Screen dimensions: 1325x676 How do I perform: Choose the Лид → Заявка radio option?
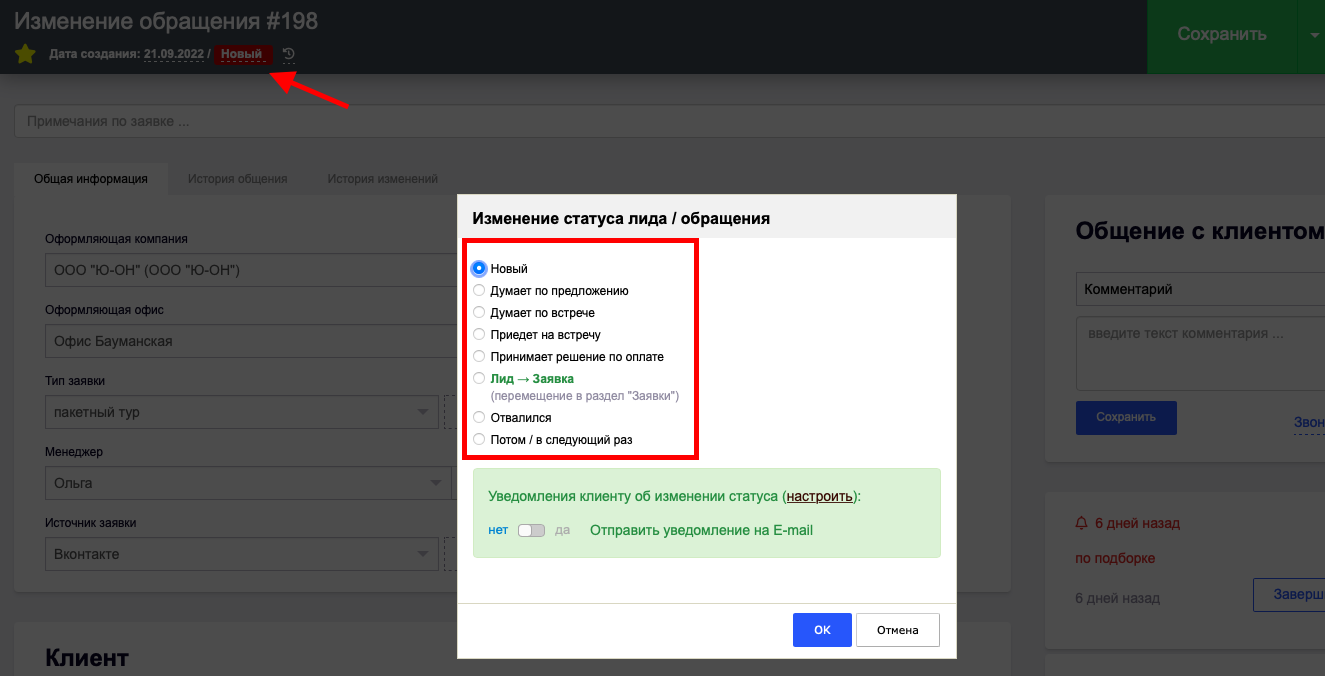pos(479,378)
